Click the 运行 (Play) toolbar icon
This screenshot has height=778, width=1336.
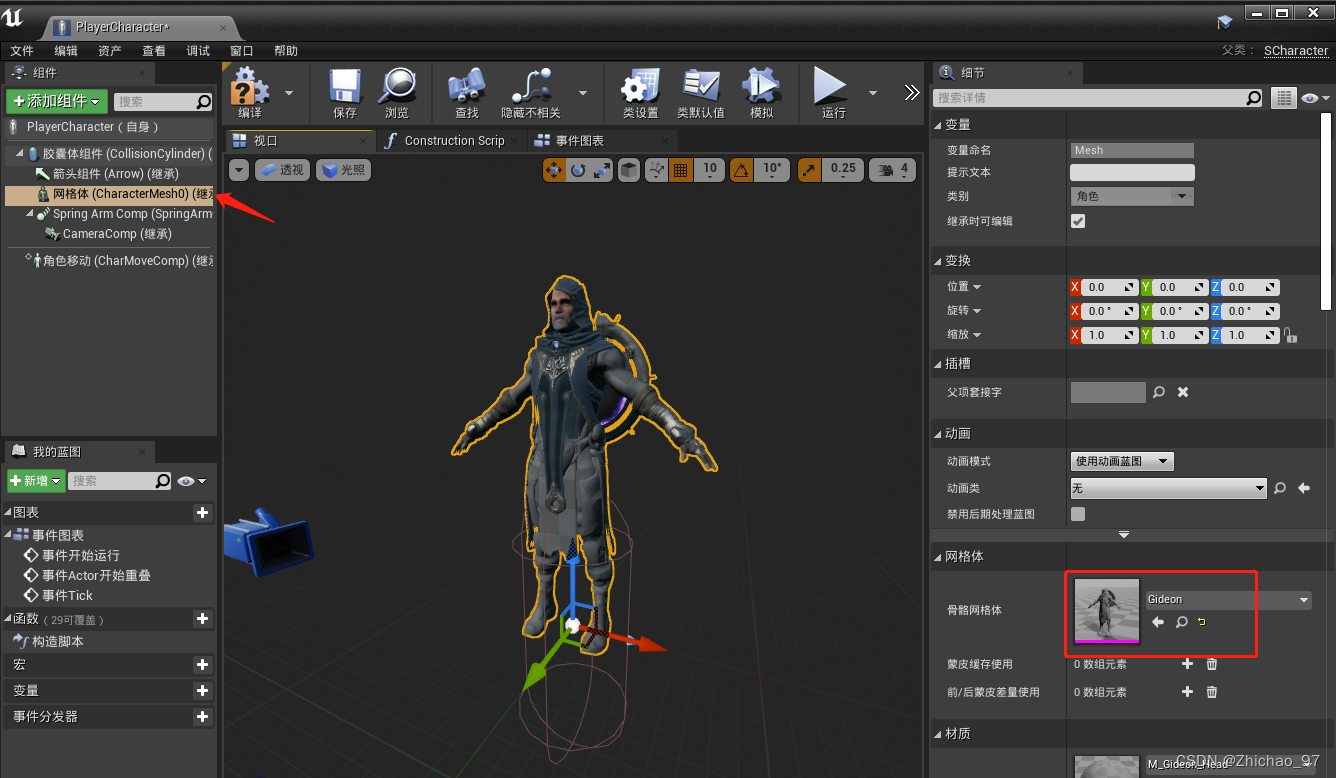click(x=830, y=86)
